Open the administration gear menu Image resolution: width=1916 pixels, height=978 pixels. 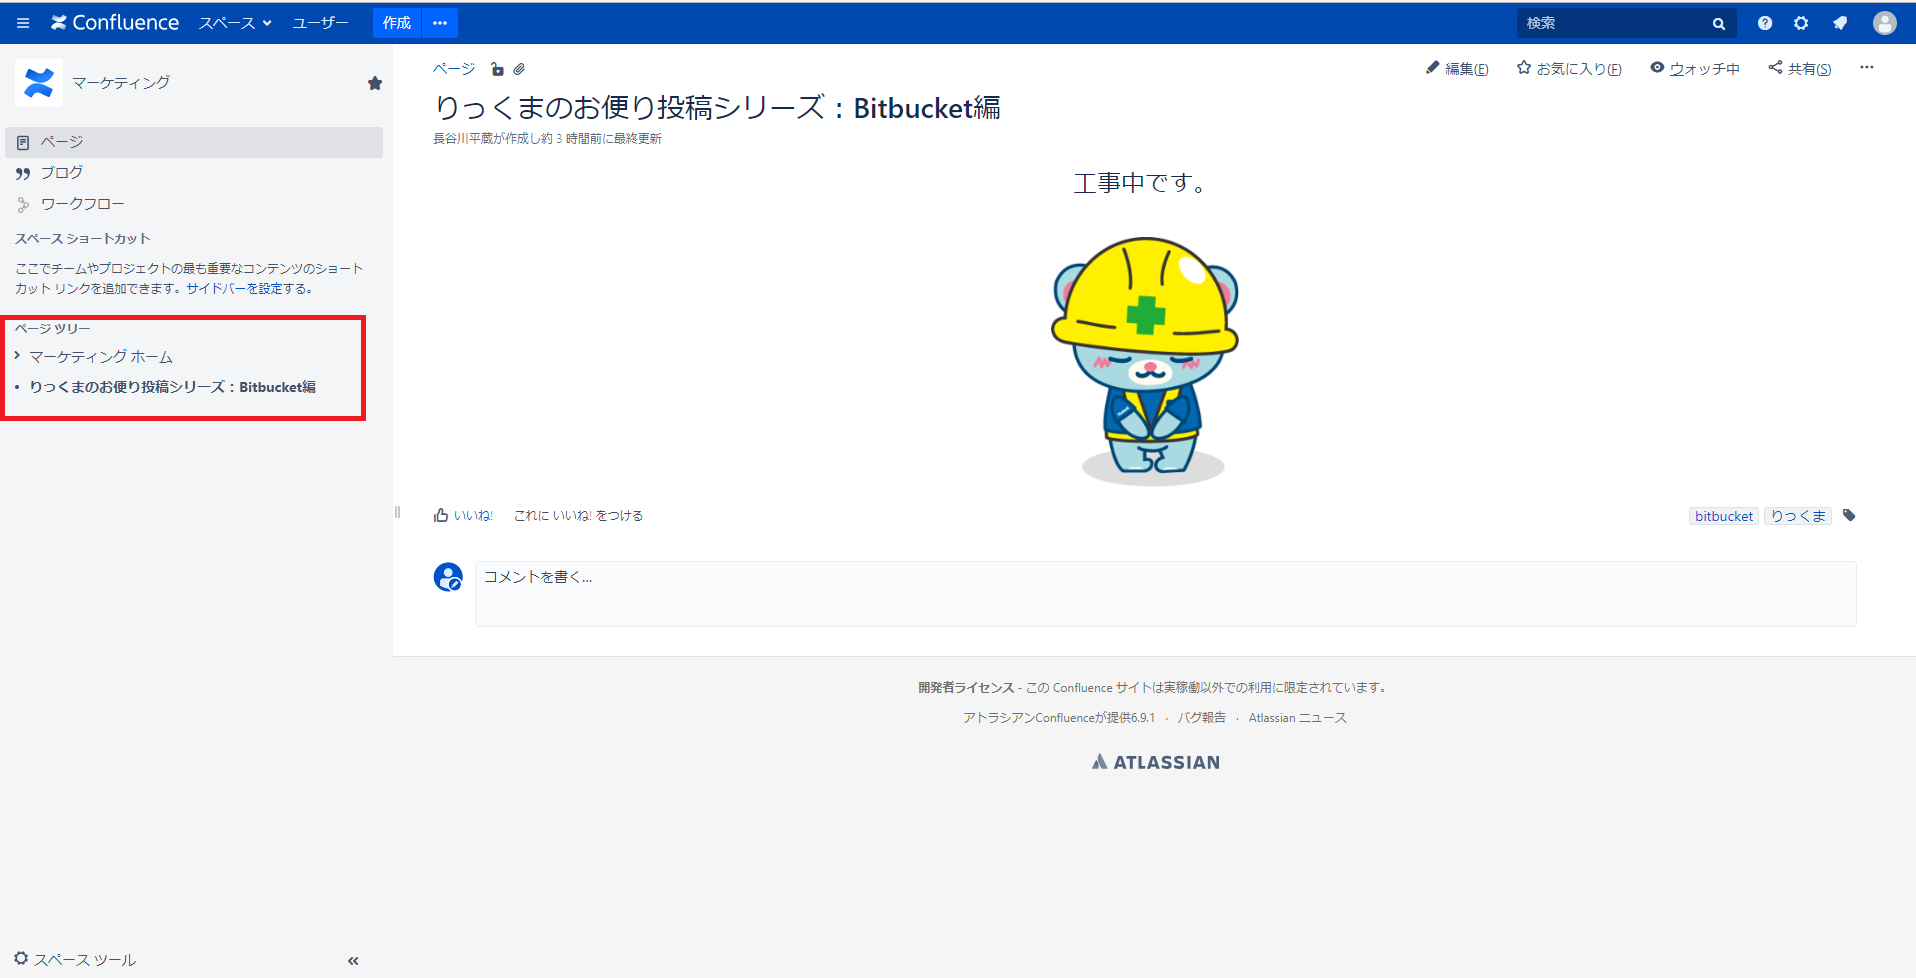pos(1801,23)
